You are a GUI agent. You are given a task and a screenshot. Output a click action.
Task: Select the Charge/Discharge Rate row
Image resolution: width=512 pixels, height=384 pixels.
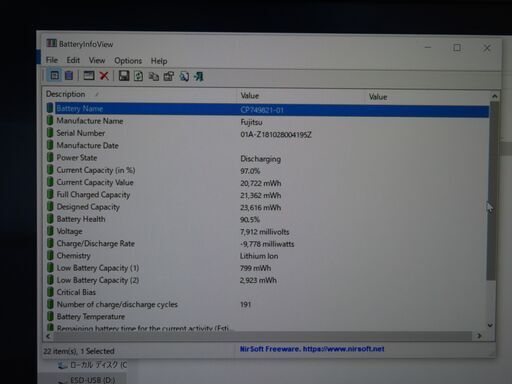pos(268,244)
